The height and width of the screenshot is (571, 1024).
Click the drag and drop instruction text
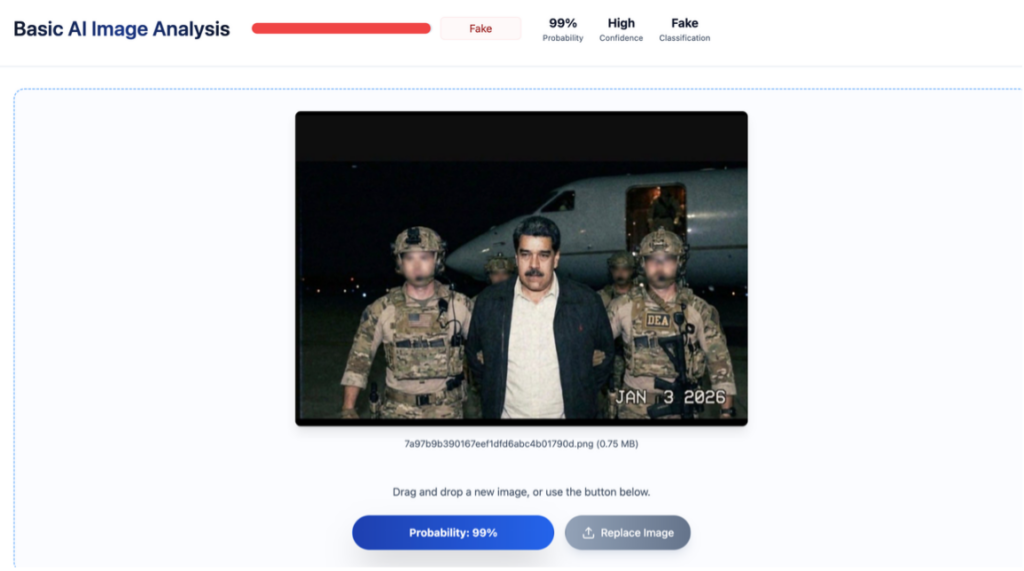(521, 492)
